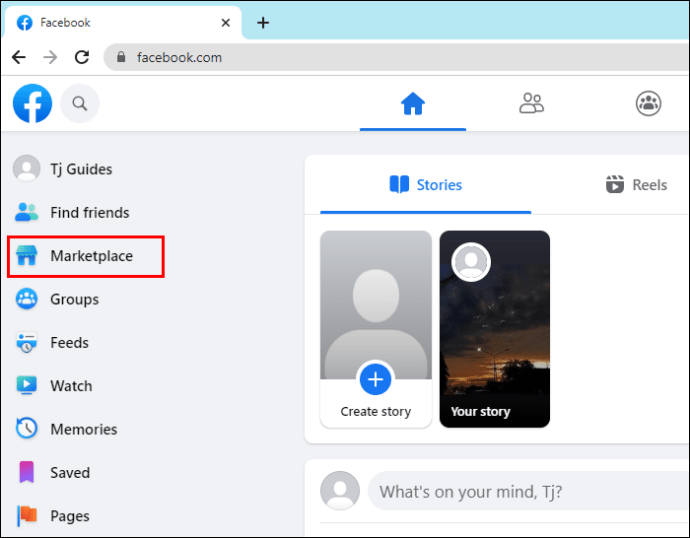Click the browser back arrow
Image resolution: width=690 pixels, height=538 pixels.
pos(19,57)
